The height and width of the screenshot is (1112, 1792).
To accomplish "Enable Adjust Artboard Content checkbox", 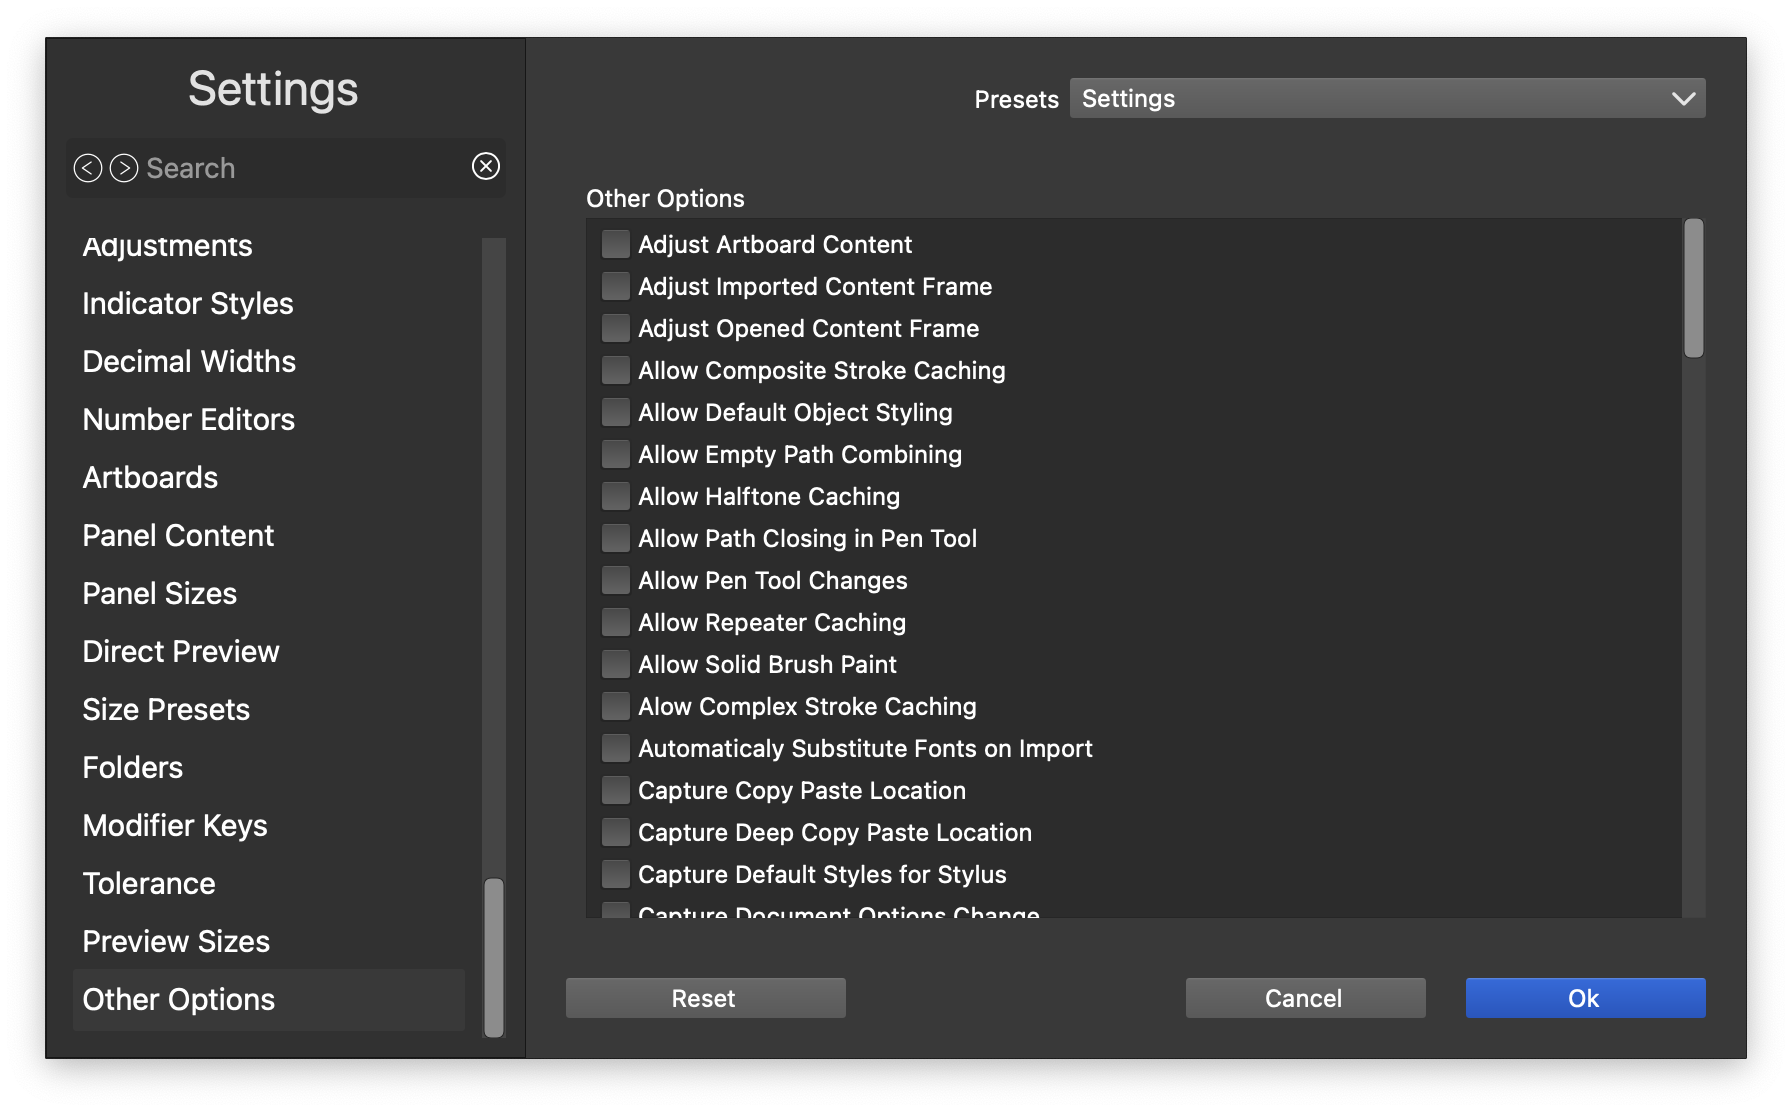I will pos(616,245).
